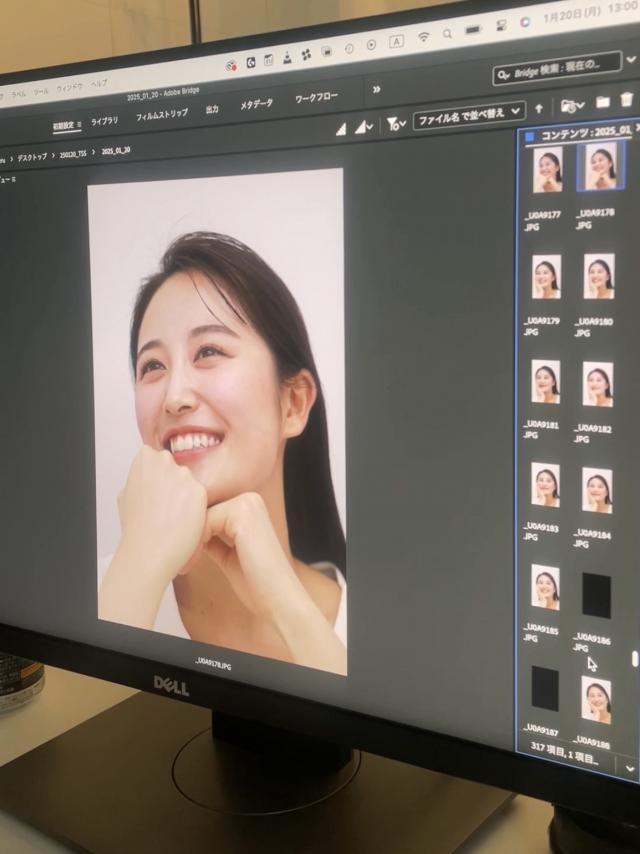Click the 250120_TSS breadcrumb folder
Screen dimensions: 640x854
(x=73, y=154)
